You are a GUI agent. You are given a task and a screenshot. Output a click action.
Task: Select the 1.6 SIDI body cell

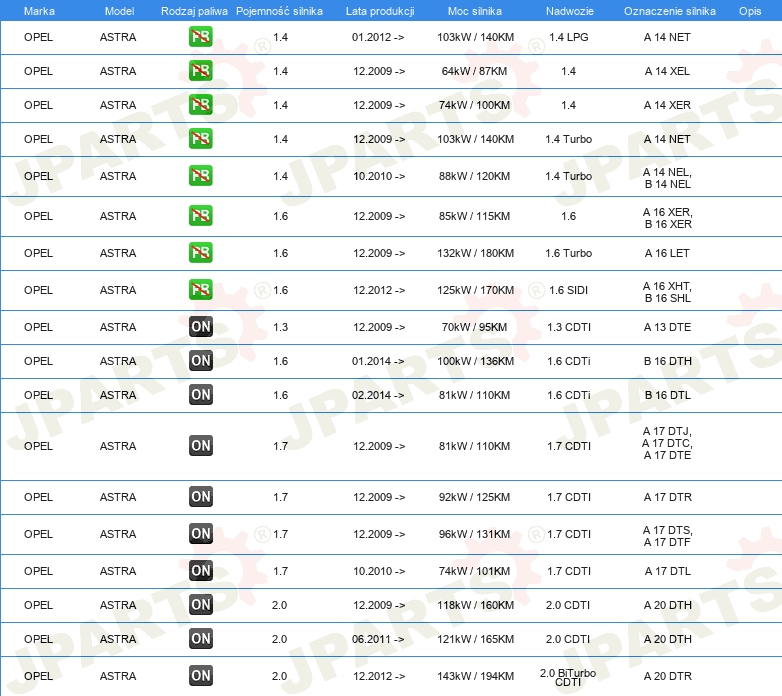point(569,290)
